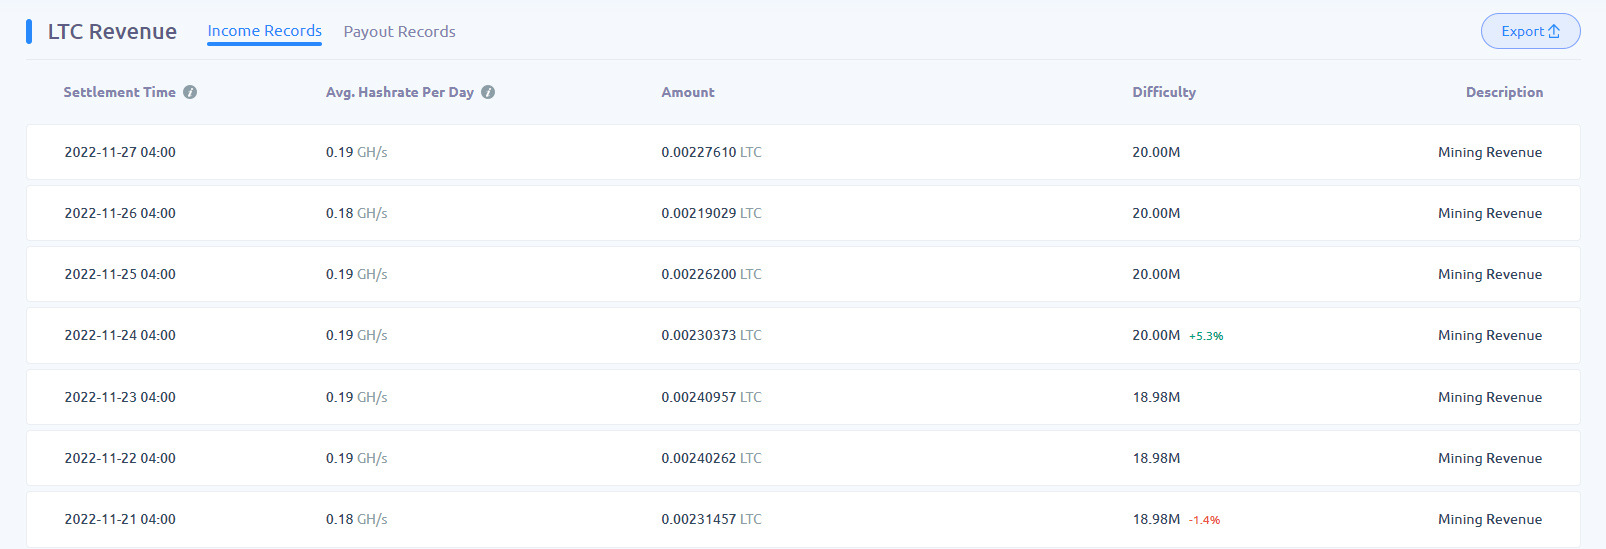Click the +5.3% difficulty change label
The width and height of the screenshot is (1606, 549).
pos(1206,336)
